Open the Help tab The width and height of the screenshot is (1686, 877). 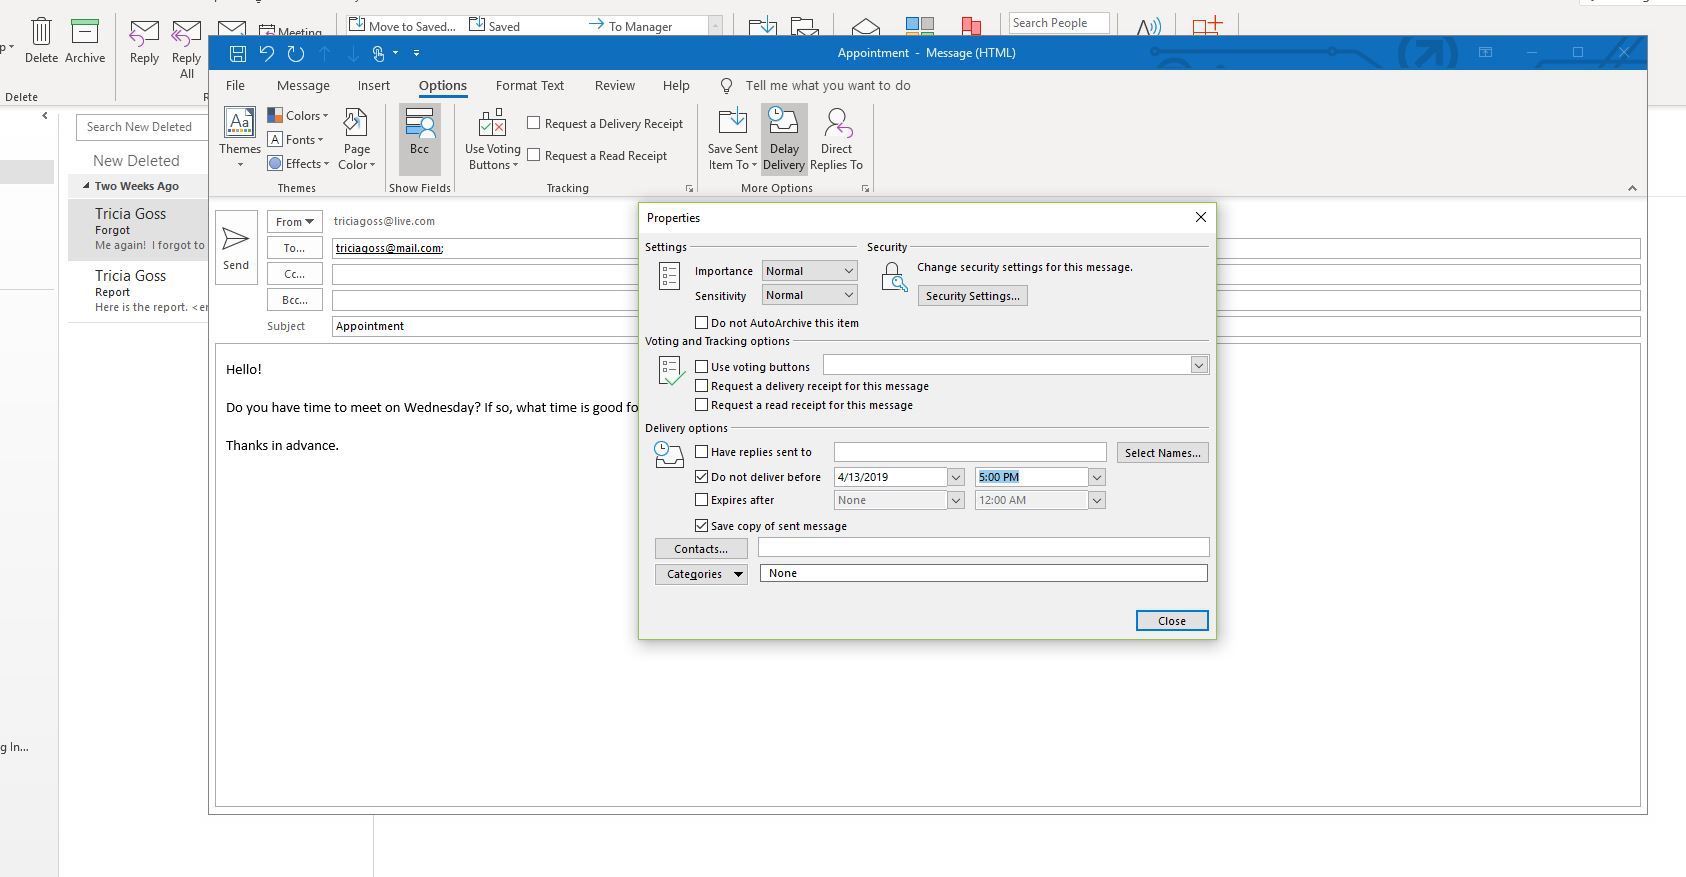[676, 86]
